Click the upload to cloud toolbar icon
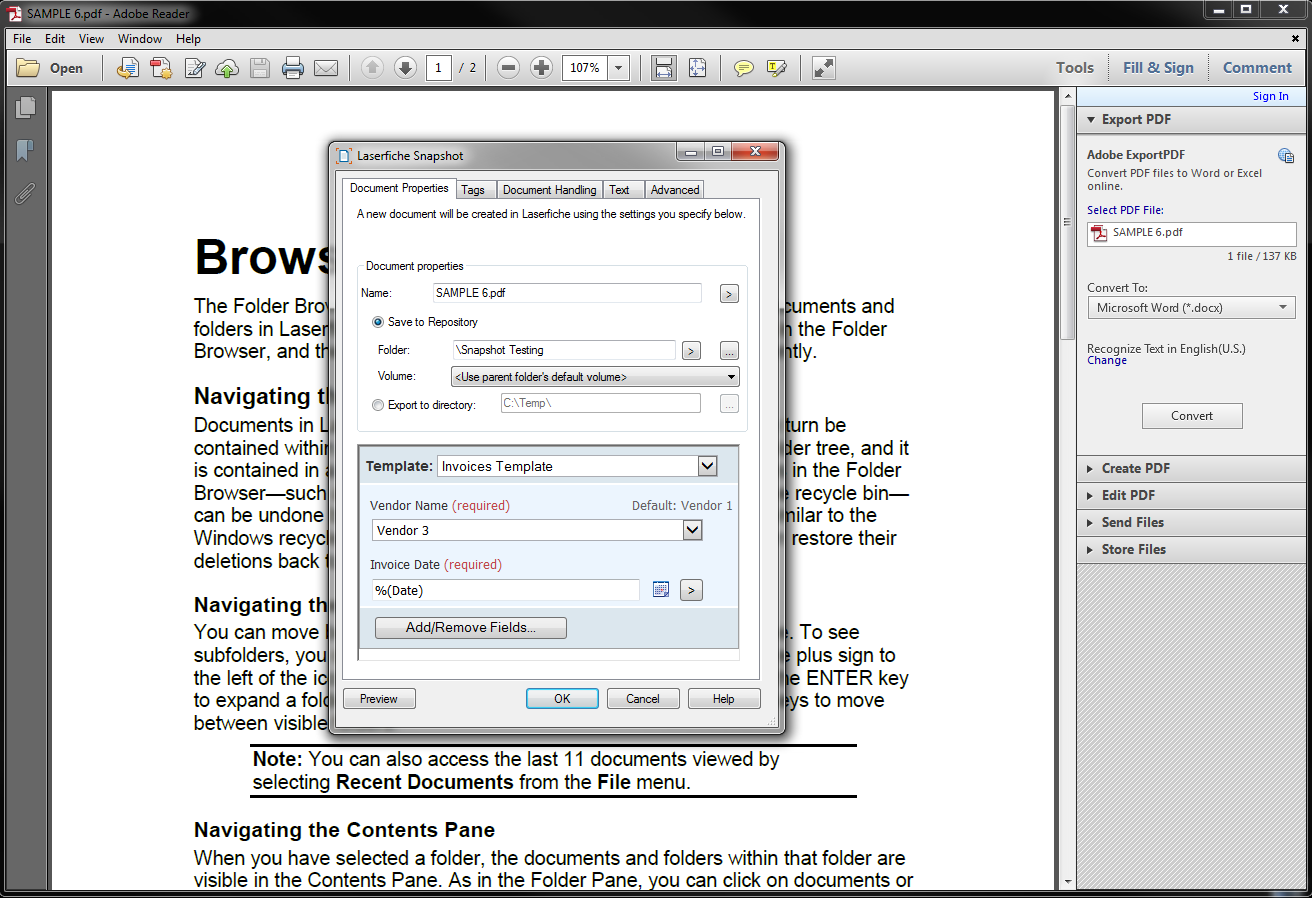 click(x=227, y=68)
